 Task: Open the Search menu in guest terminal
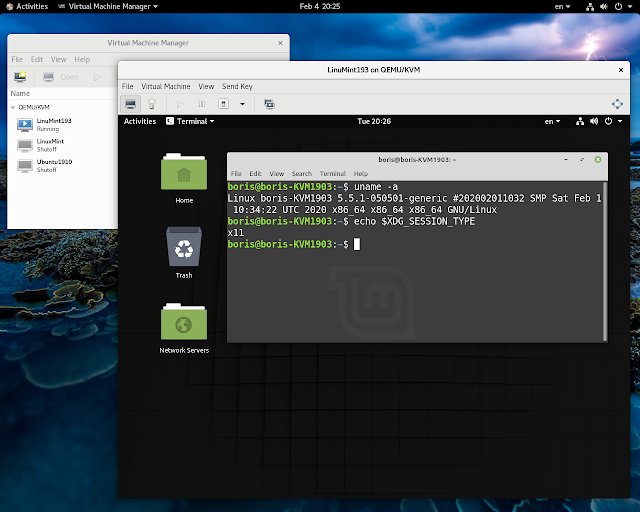pos(302,174)
